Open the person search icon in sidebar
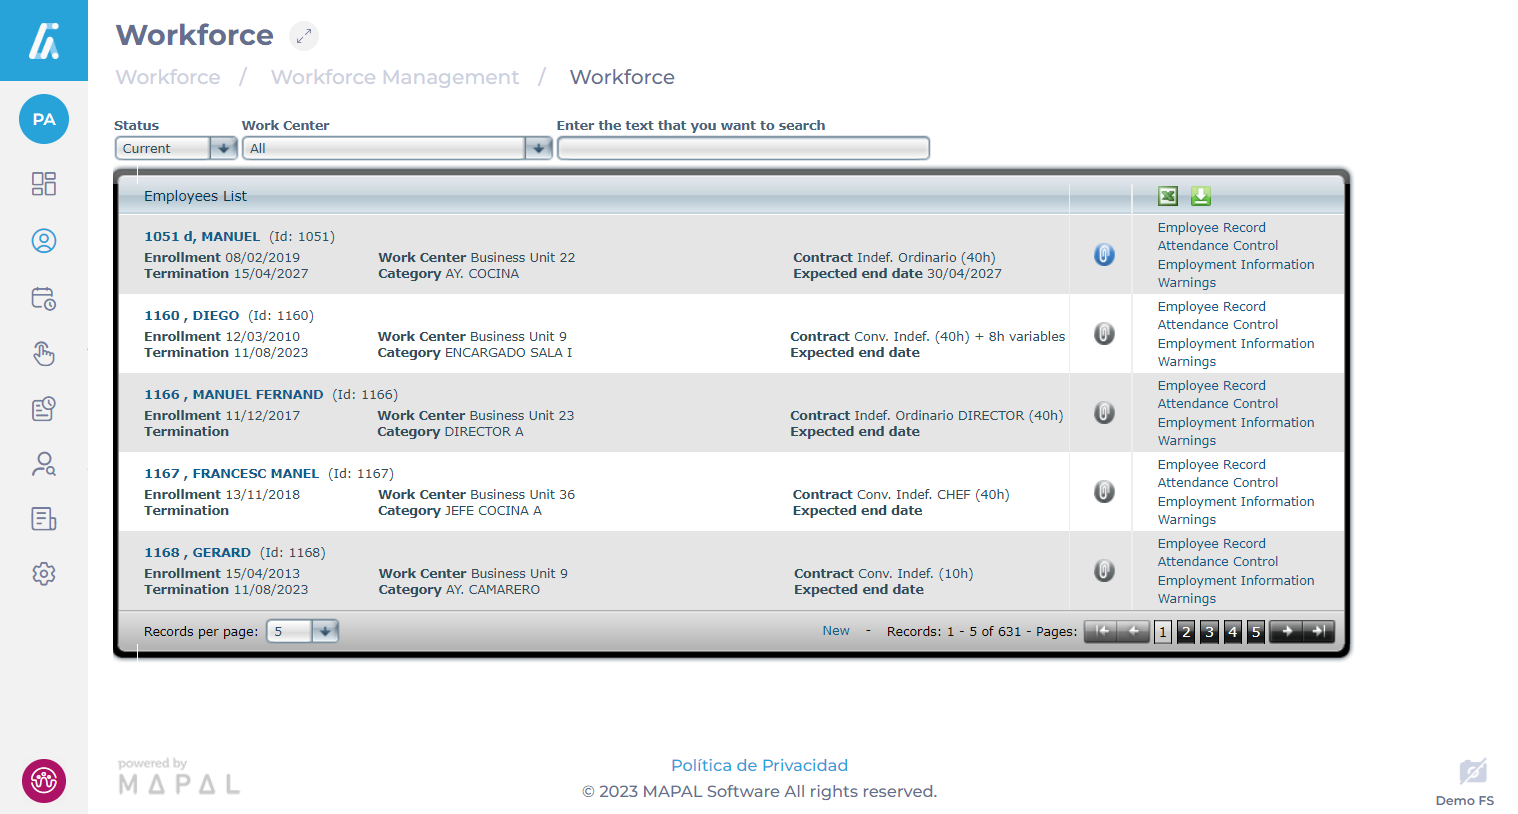This screenshot has height=814, width=1518. pyautogui.click(x=44, y=464)
